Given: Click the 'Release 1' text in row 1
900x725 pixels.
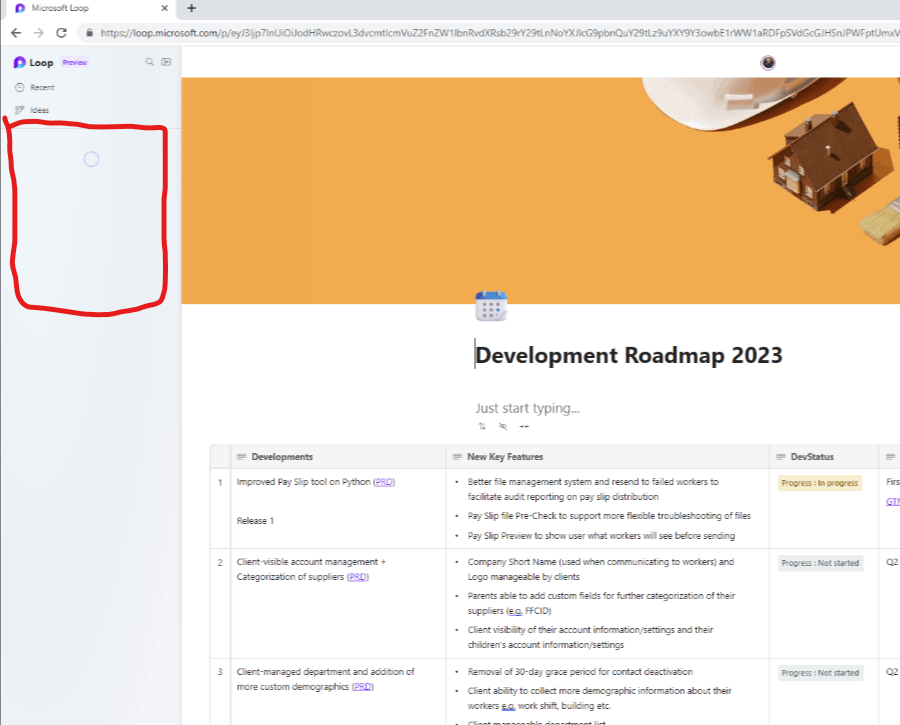Looking at the screenshot, I should click(255, 521).
